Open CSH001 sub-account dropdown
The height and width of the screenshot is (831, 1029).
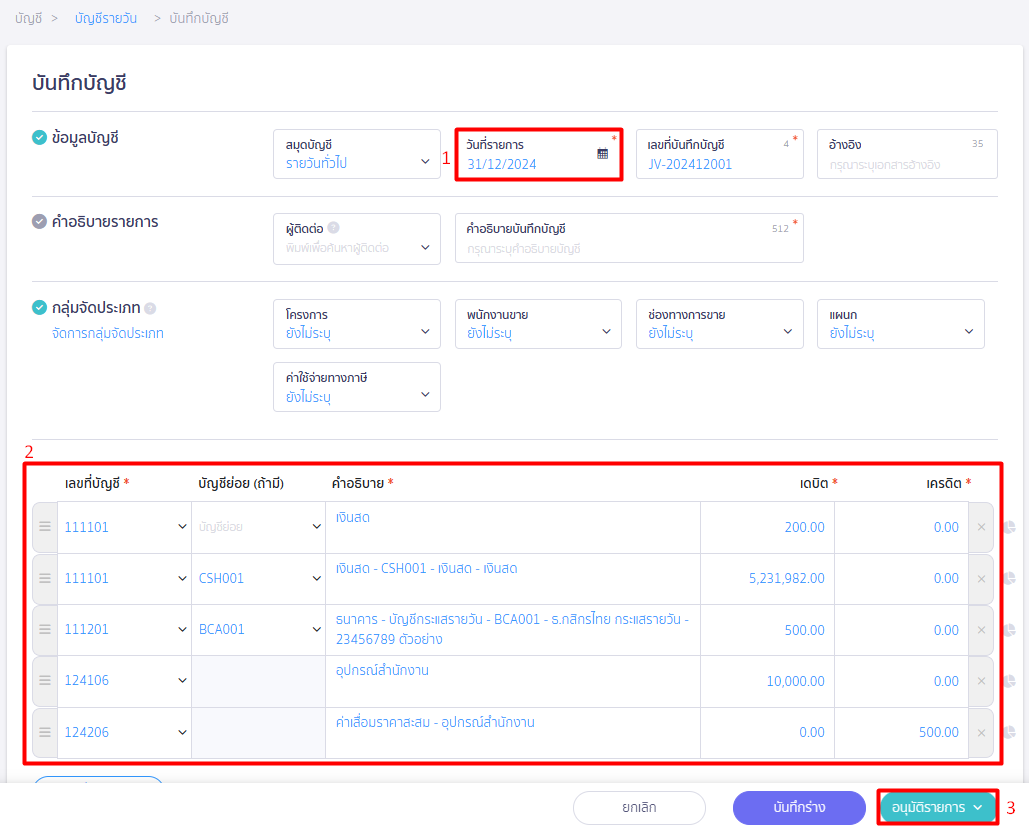click(x=258, y=579)
